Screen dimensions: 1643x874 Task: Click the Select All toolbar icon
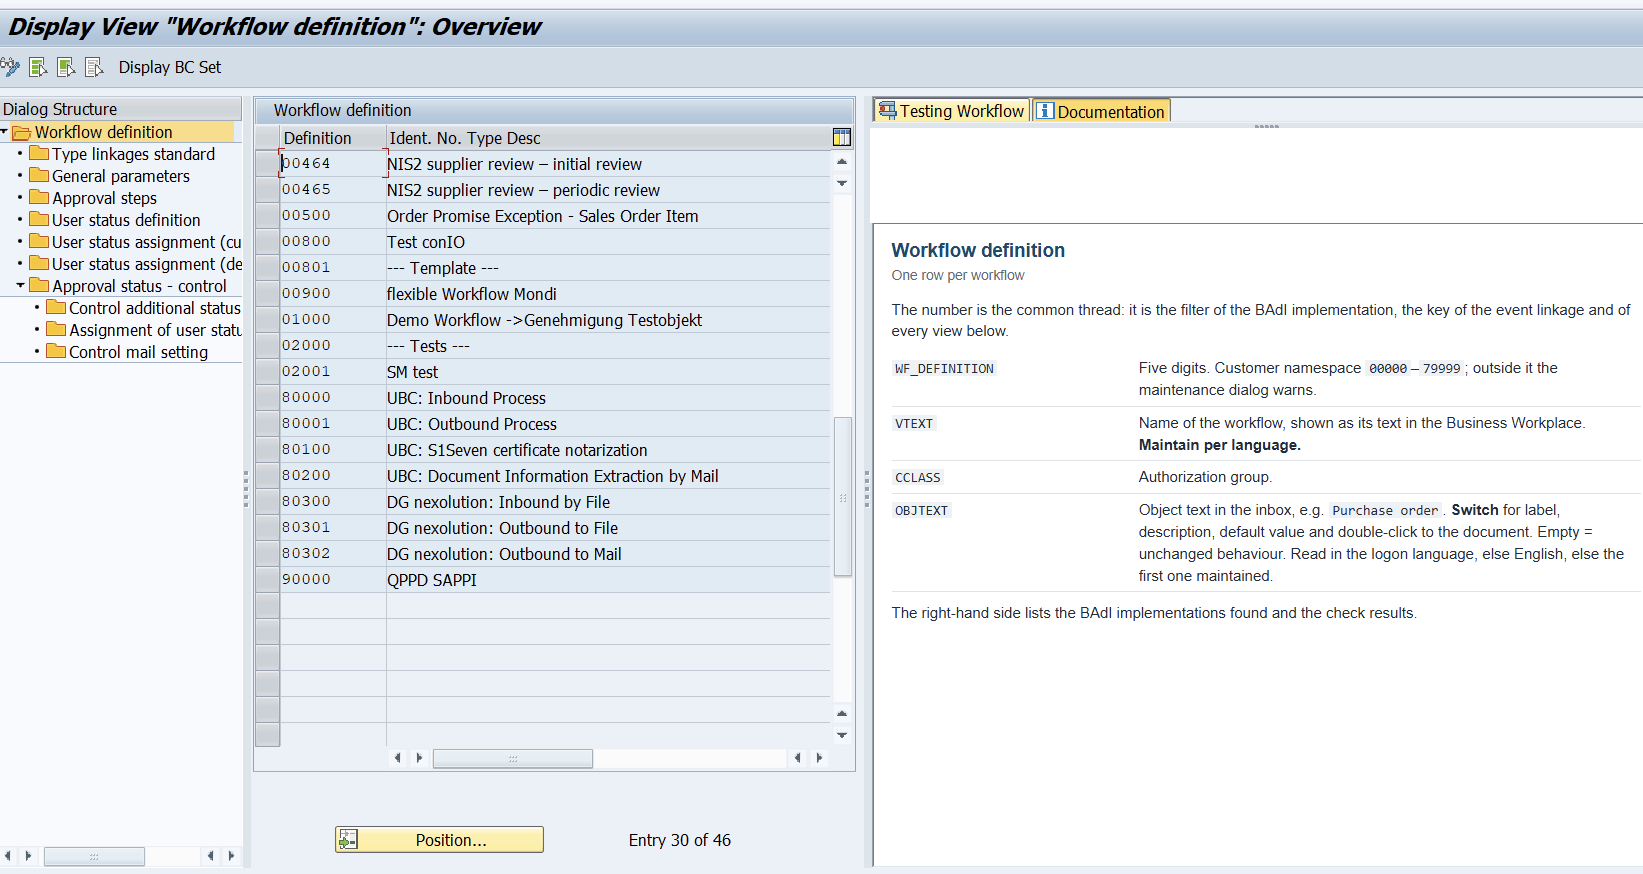coord(39,67)
